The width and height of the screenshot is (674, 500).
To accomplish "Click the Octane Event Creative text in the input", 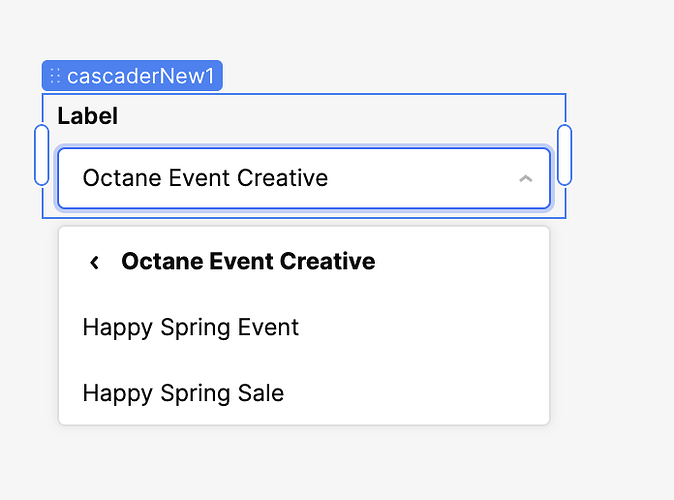I will [x=205, y=179].
